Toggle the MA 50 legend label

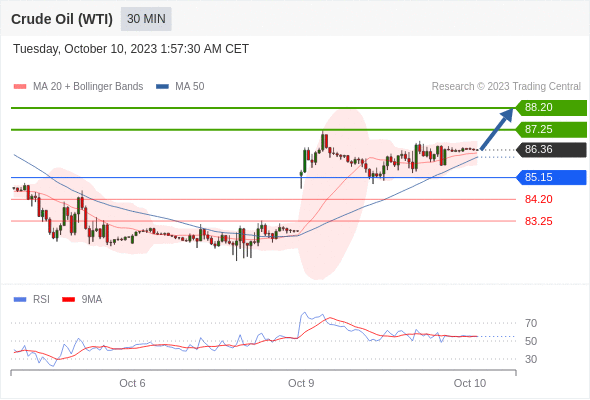pyautogui.click(x=190, y=87)
